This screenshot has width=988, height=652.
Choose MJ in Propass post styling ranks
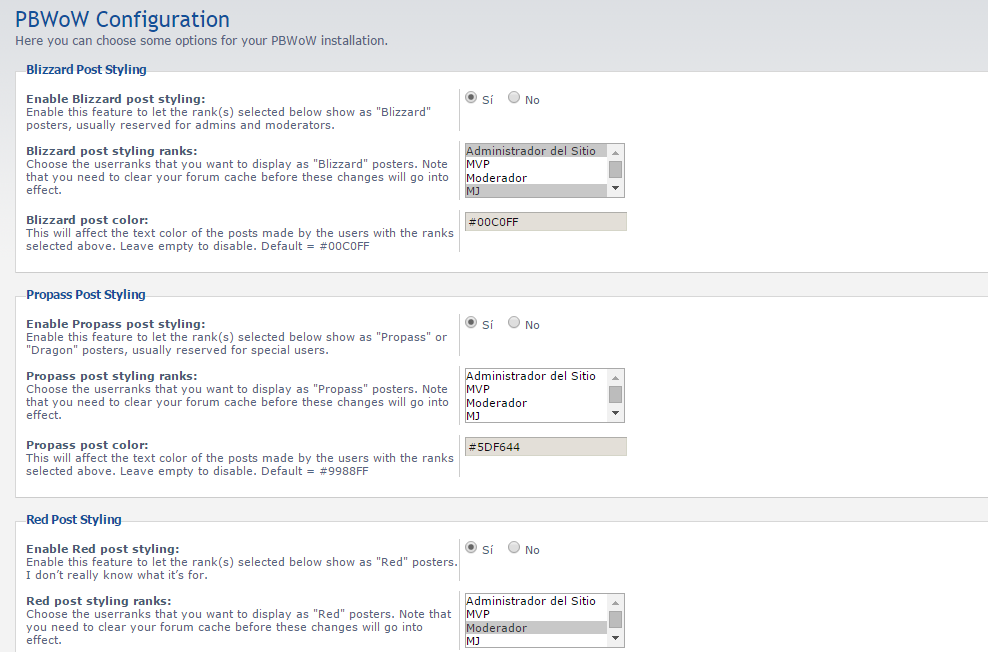tap(536, 416)
